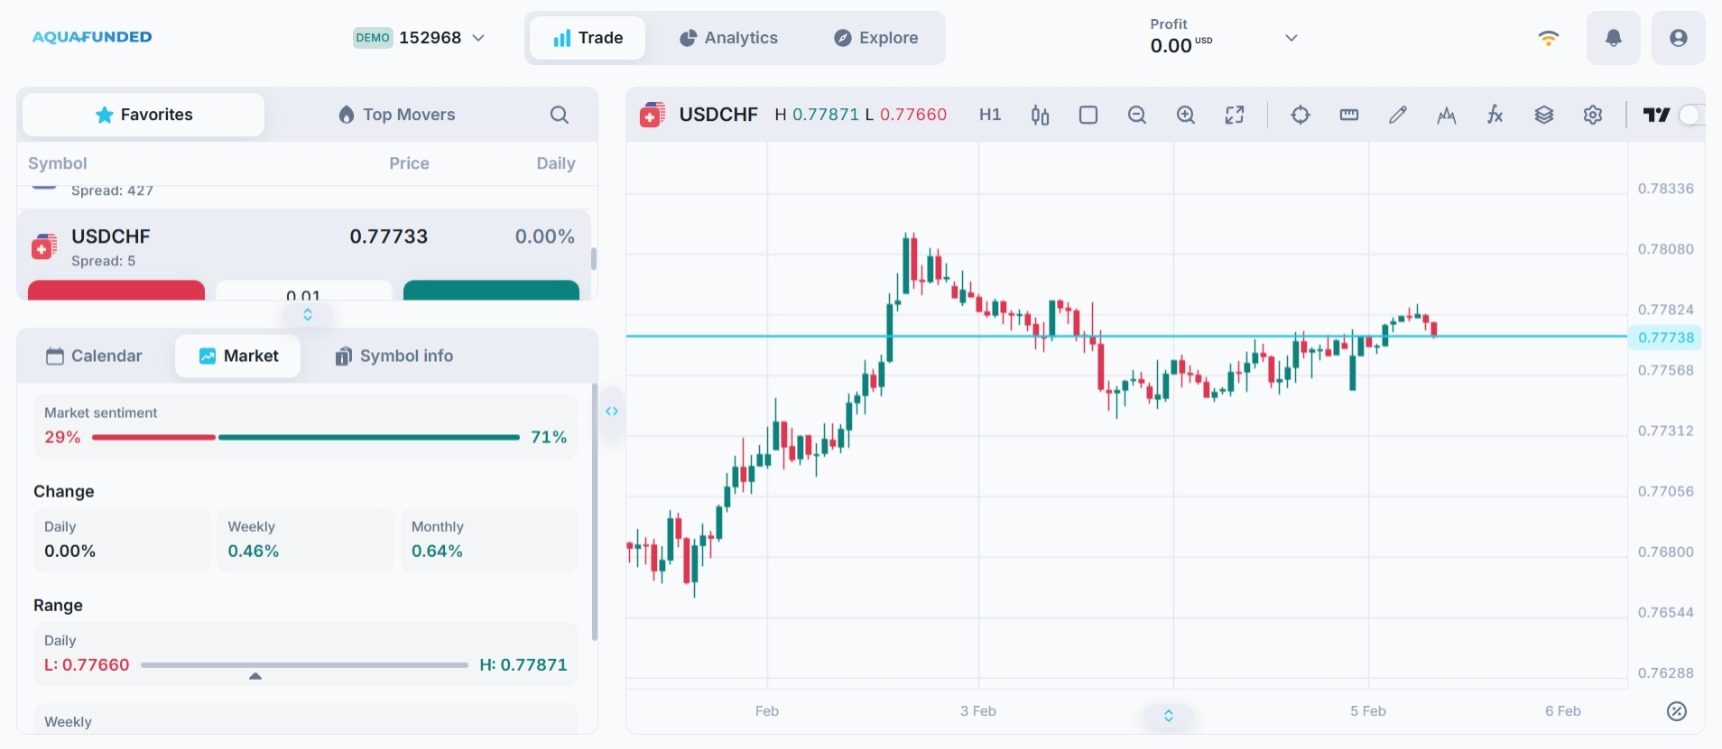Switch to the Symbol info tab
1722x749 pixels.
pyautogui.click(x=394, y=356)
